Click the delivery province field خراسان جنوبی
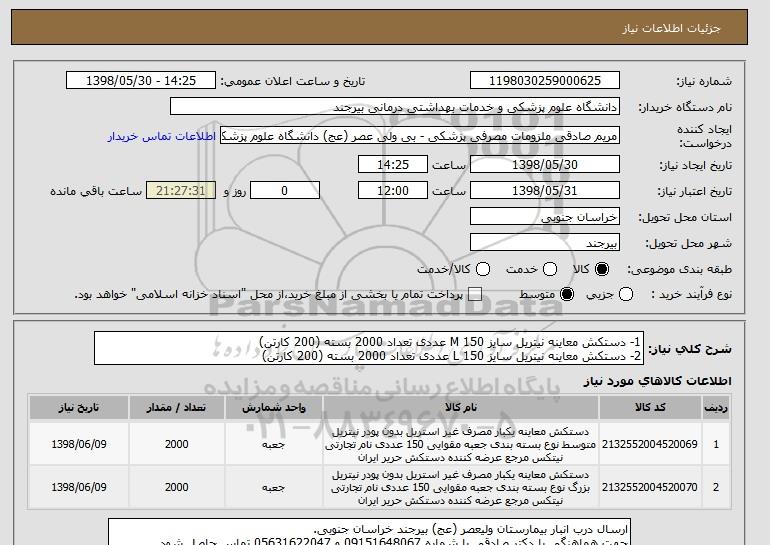 pos(545,217)
